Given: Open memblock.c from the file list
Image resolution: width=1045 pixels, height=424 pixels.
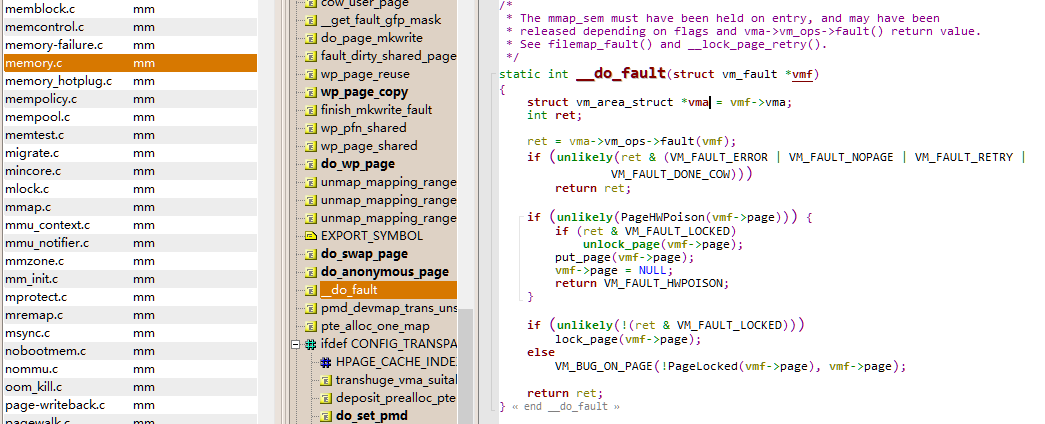Looking at the screenshot, I should tap(129, 9).
